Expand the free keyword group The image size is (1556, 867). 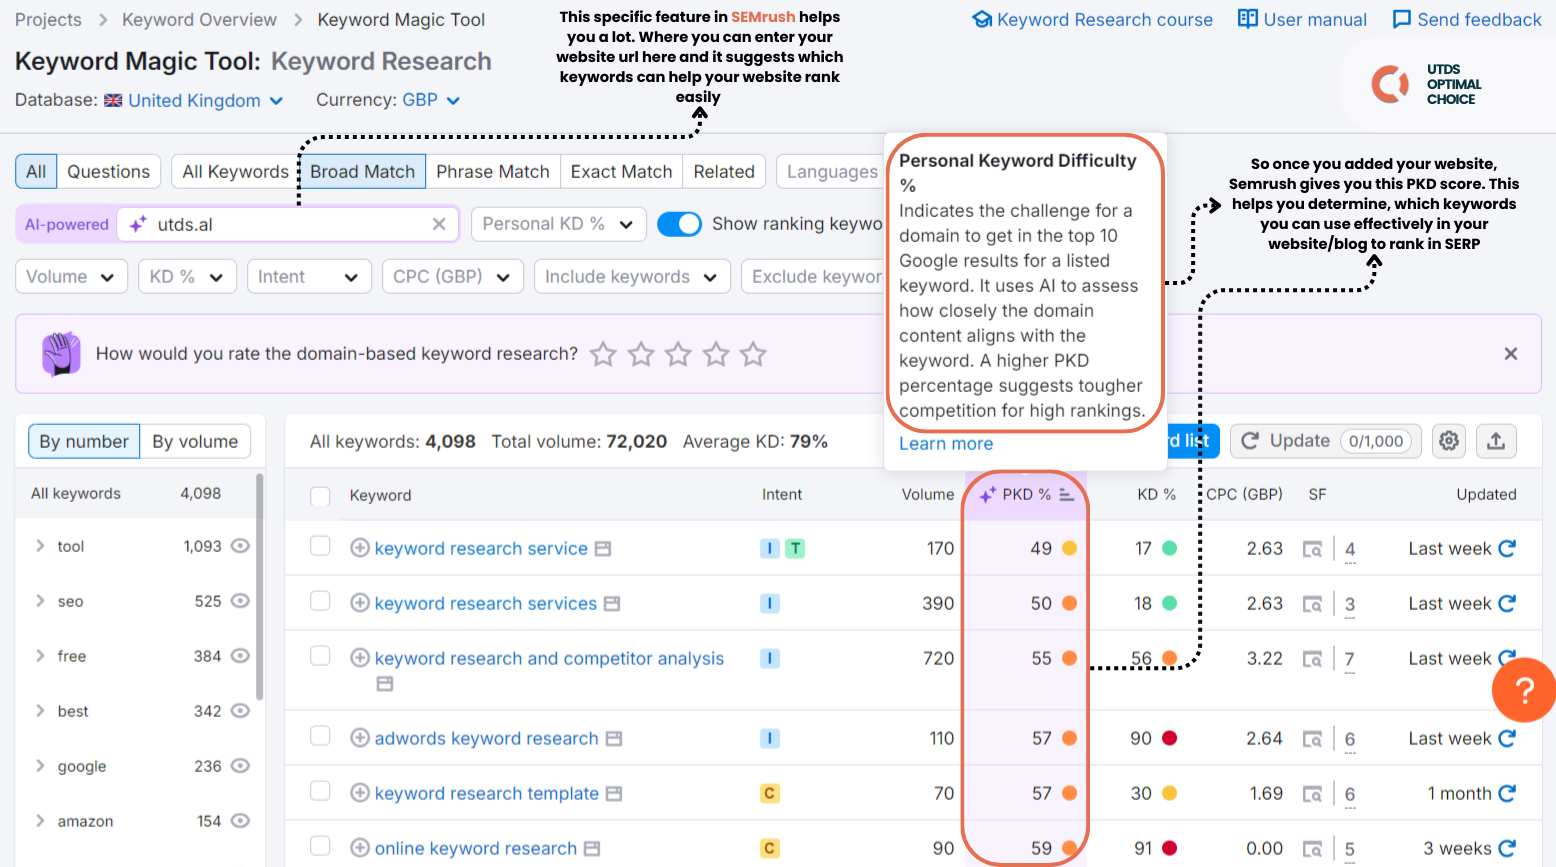[40, 656]
